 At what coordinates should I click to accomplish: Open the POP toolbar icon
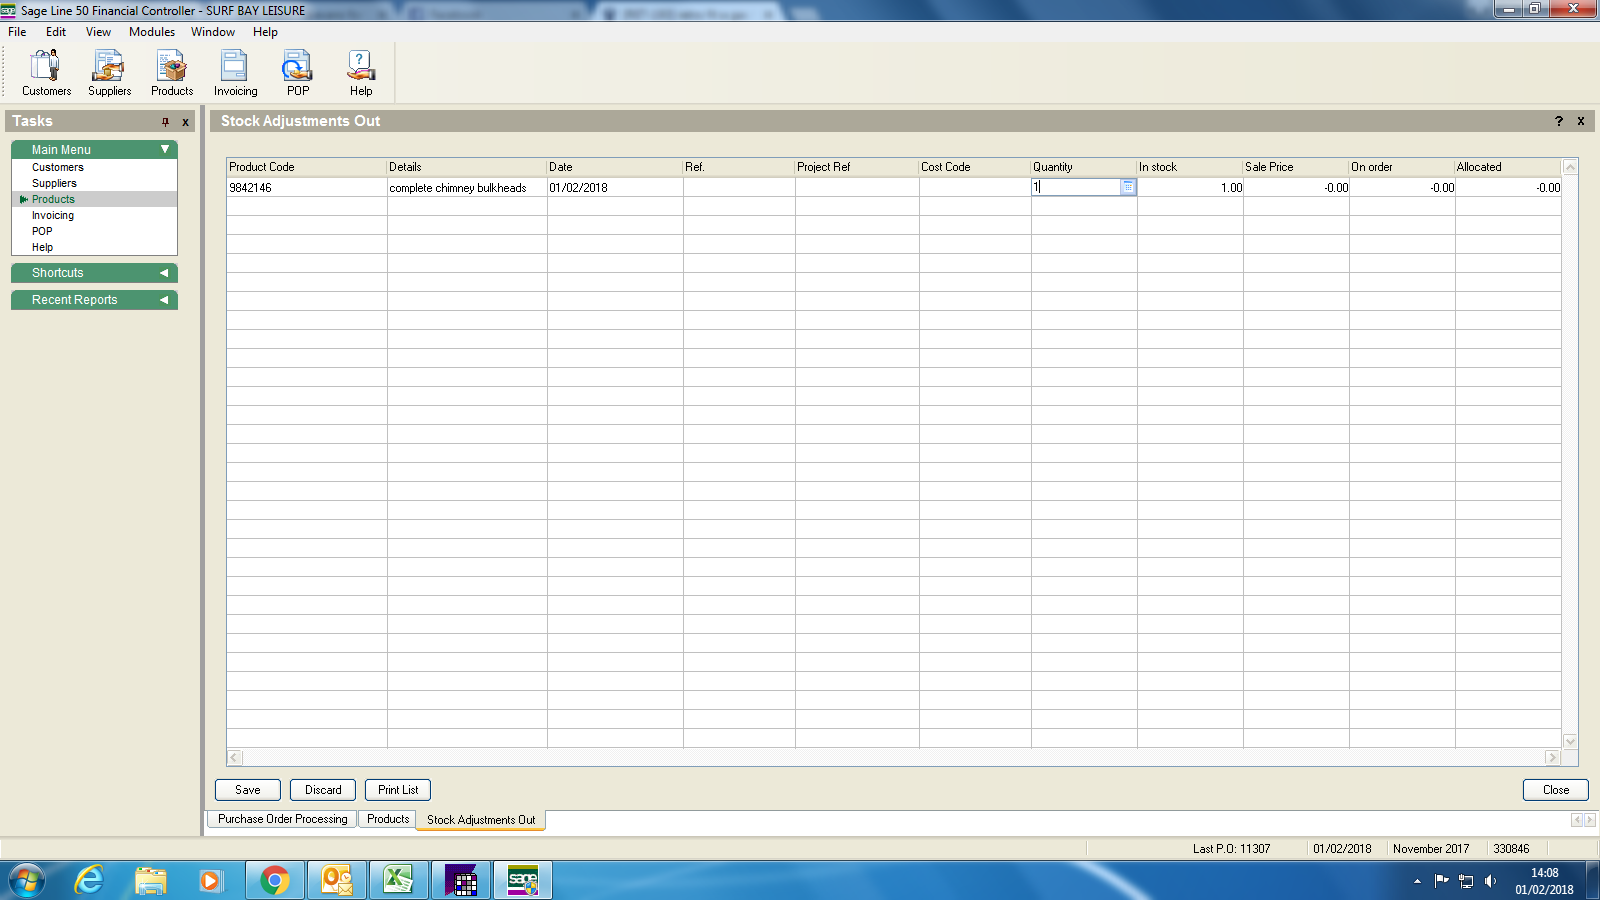coord(297,73)
